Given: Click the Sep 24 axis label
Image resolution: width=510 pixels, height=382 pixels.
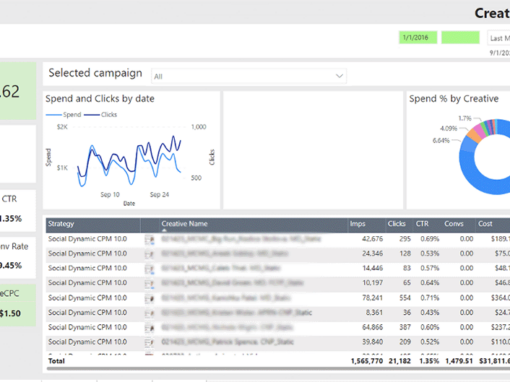Looking at the screenshot, I should pos(159,195).
